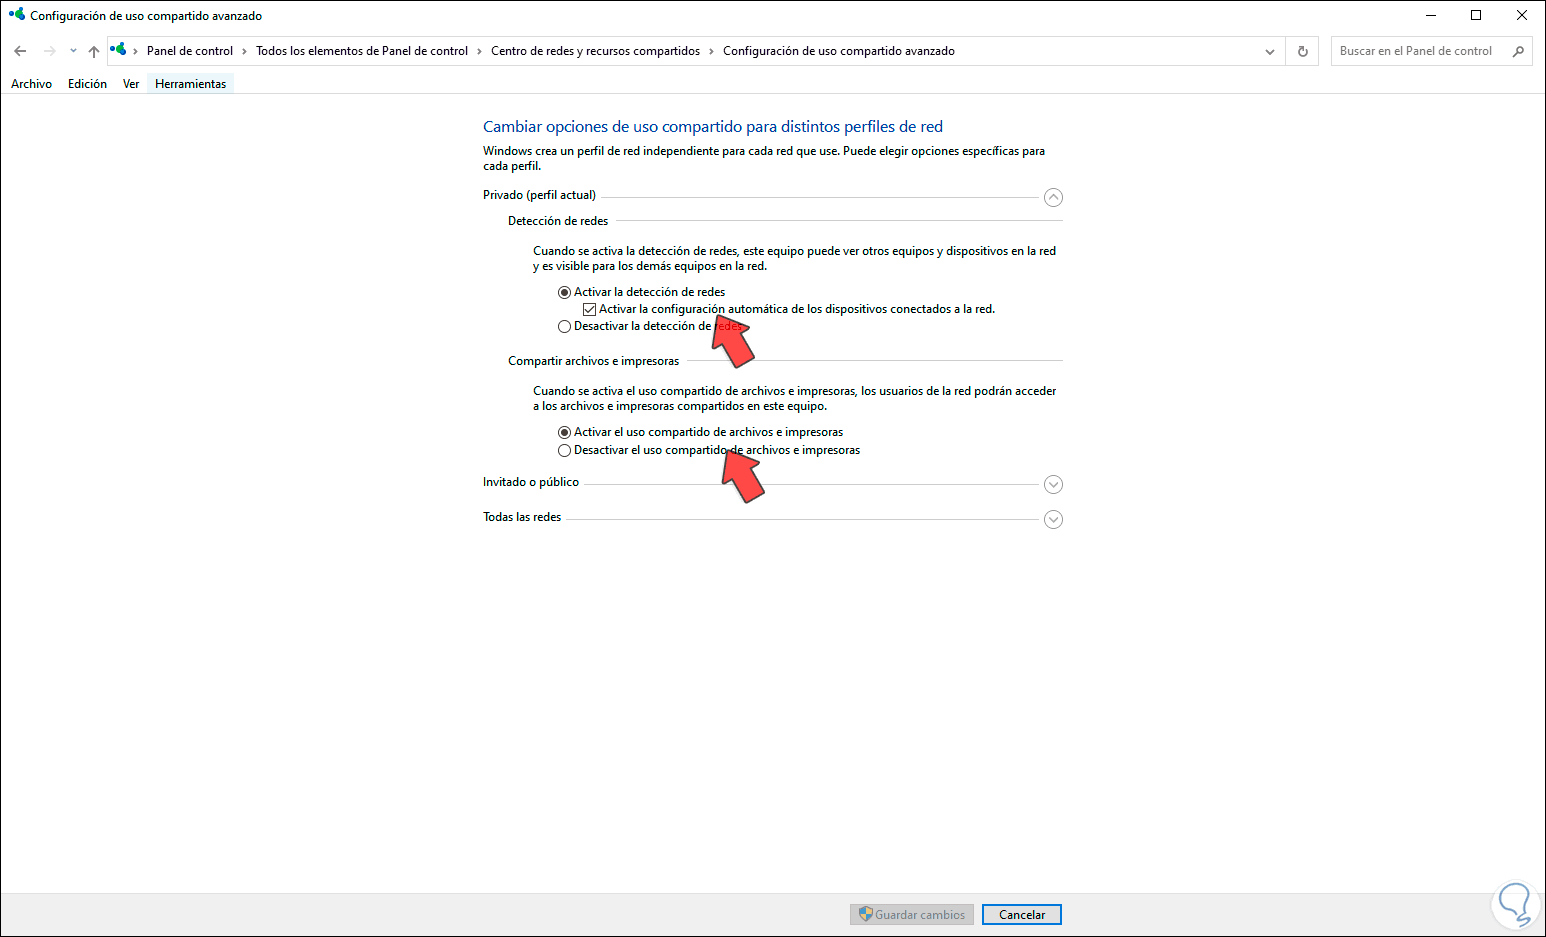Expand the Todas las redes section

[1052, 519]
